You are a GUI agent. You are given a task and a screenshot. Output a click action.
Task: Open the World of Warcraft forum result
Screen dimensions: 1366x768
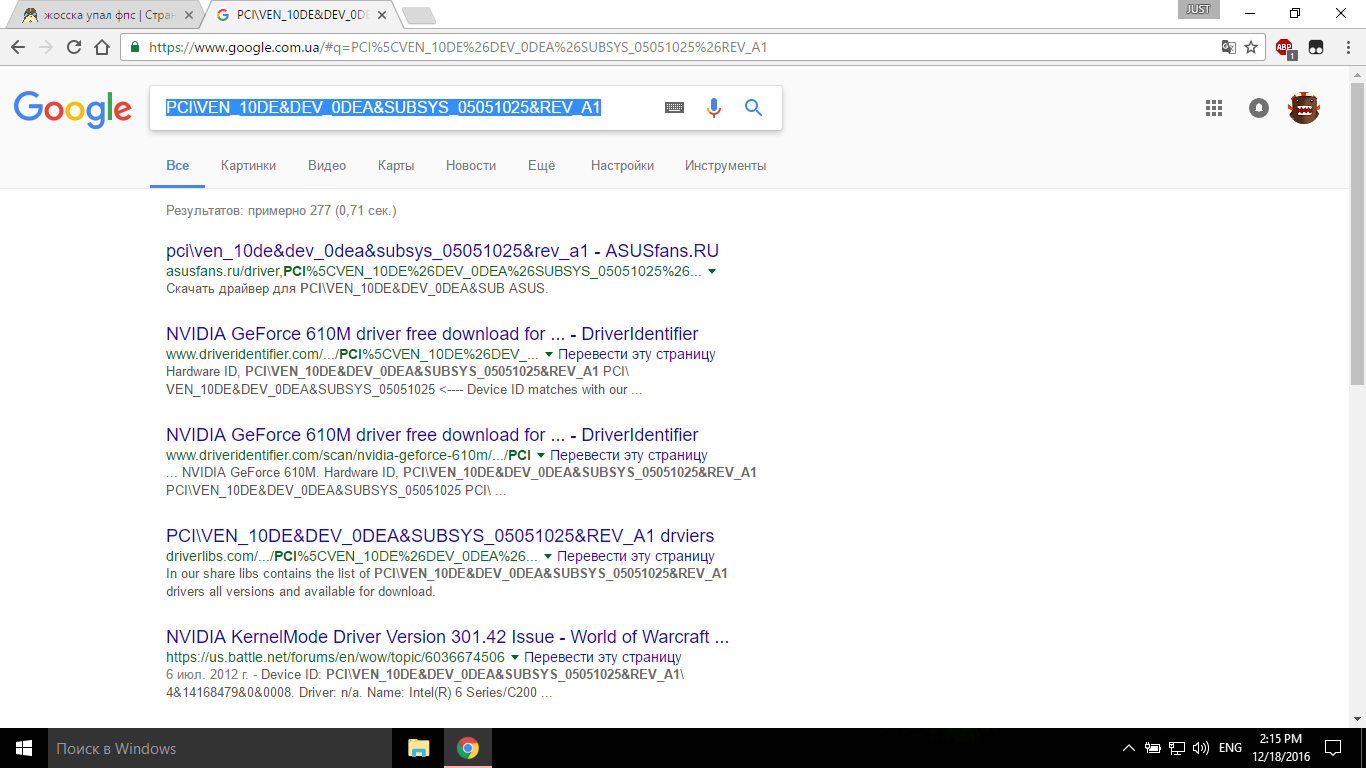pyautogui.click(x=447, y=637)
